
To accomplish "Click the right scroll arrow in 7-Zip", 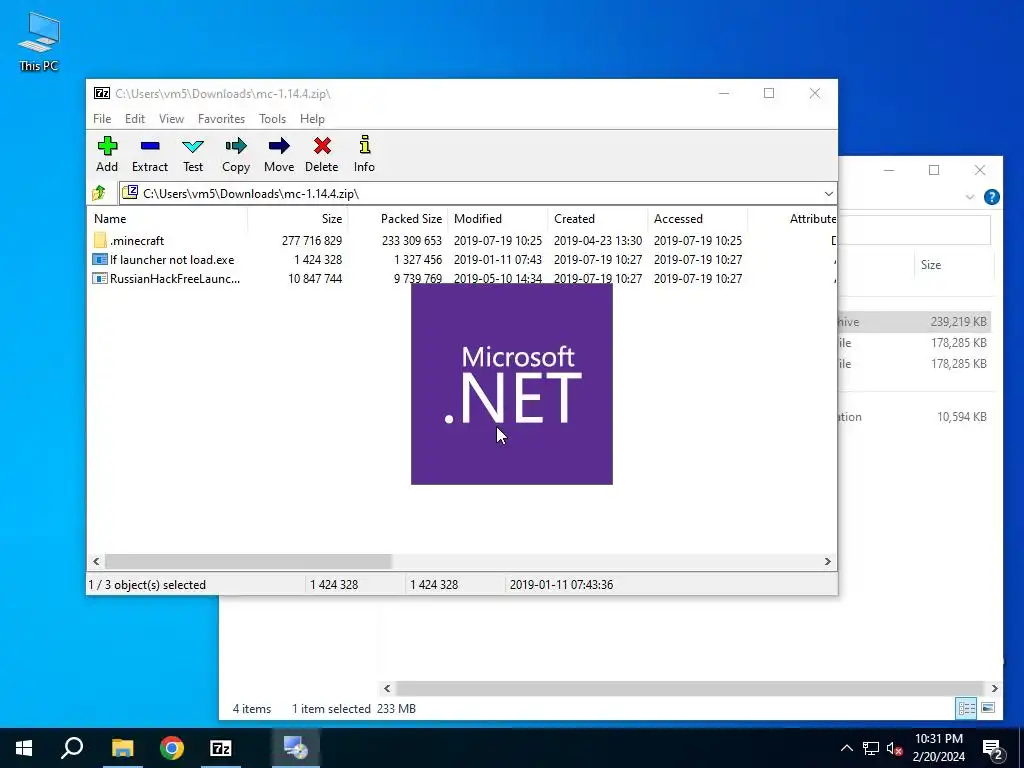I will coord(827,561).
